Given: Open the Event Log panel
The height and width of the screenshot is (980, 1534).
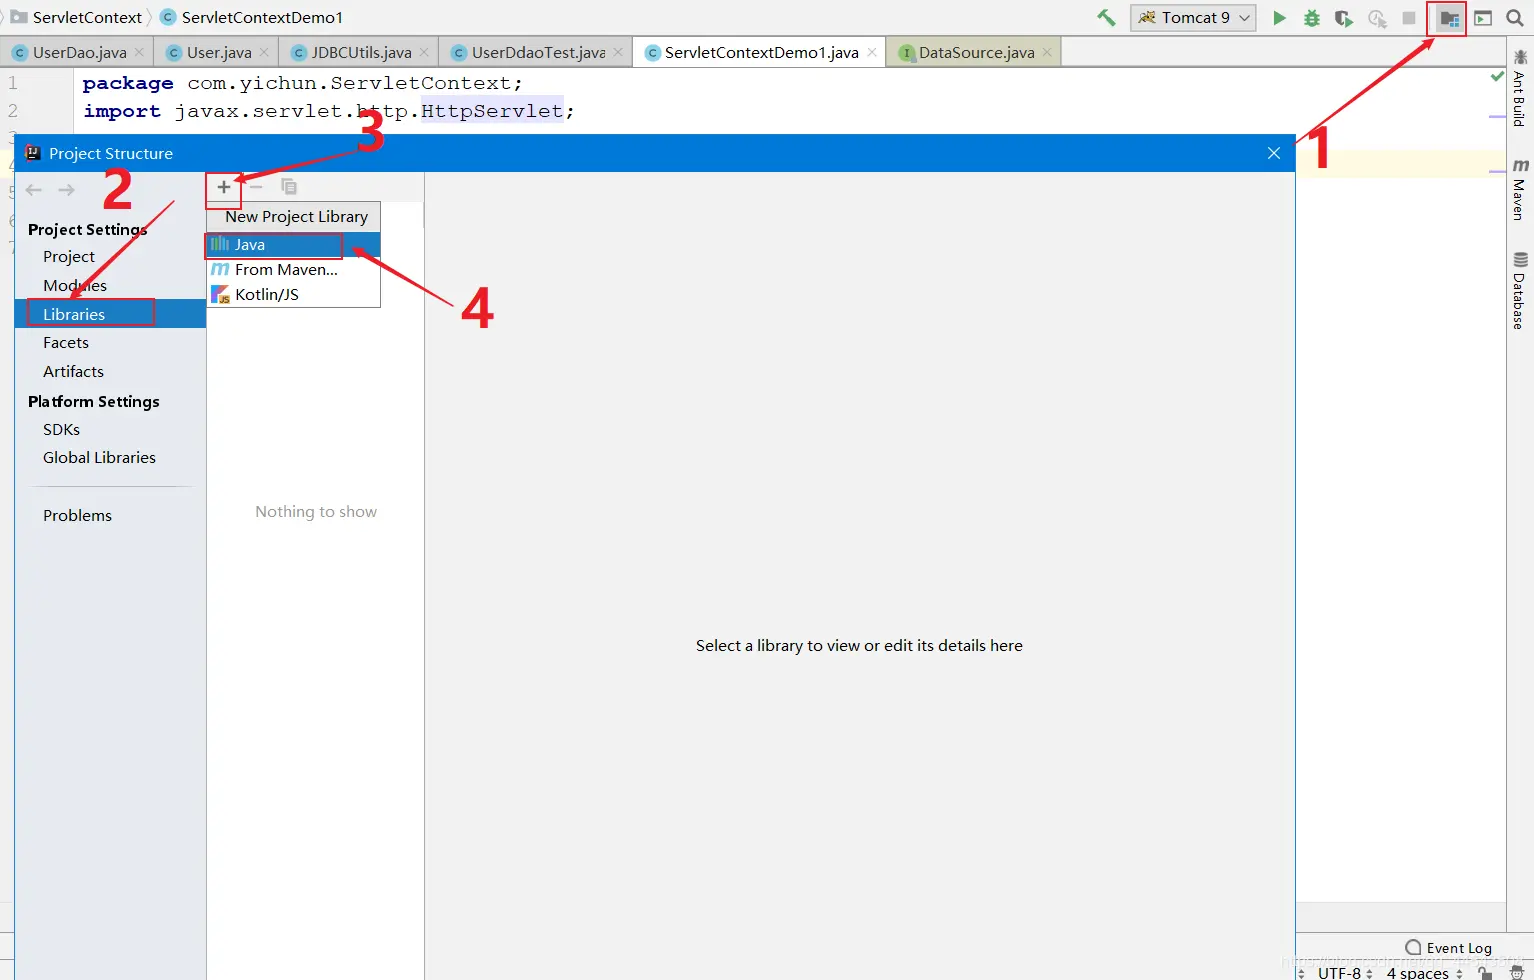Looking at the screenshot, I should (x=1449, y=948).
